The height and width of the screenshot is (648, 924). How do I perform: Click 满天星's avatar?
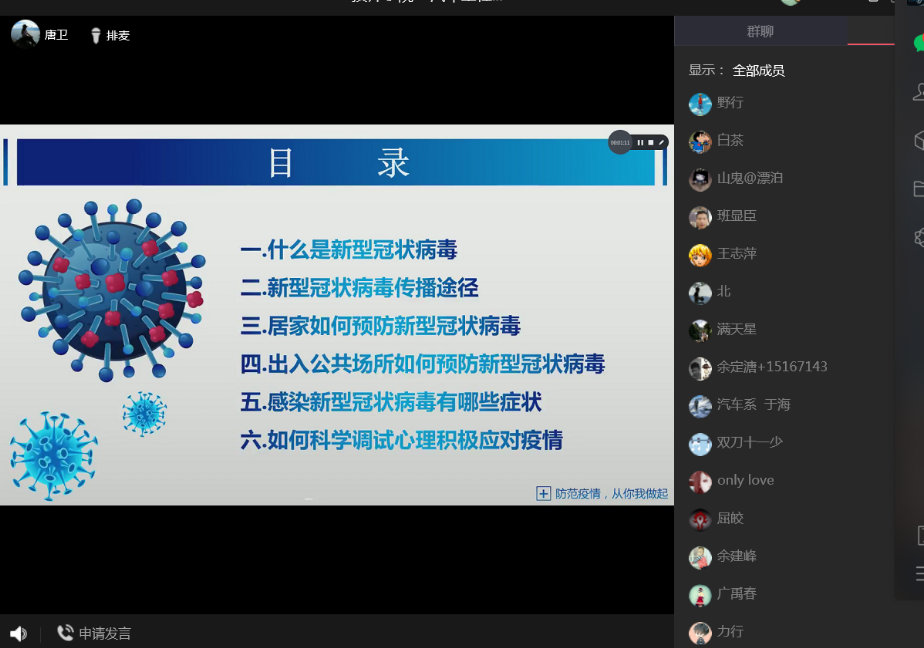(x=700, y=330)
